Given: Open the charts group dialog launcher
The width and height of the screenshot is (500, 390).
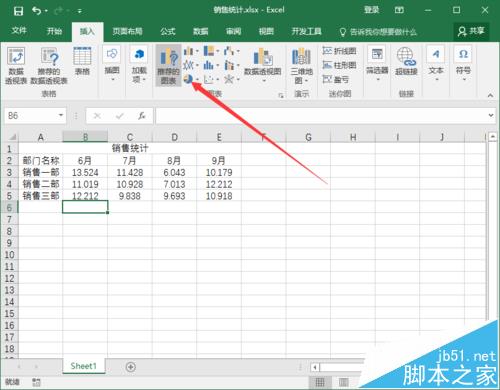Looking at the screenshot, I should (x=281, y=95).
